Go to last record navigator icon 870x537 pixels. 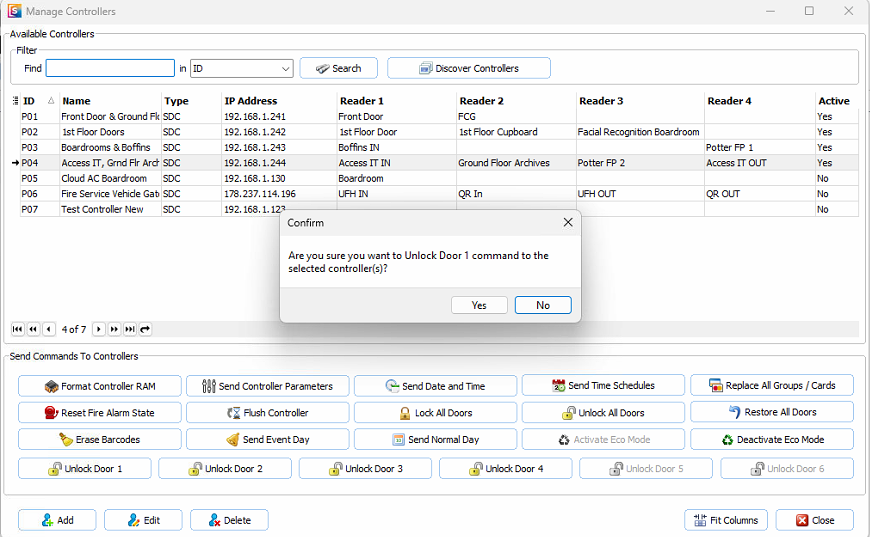[x=130, y=329]
